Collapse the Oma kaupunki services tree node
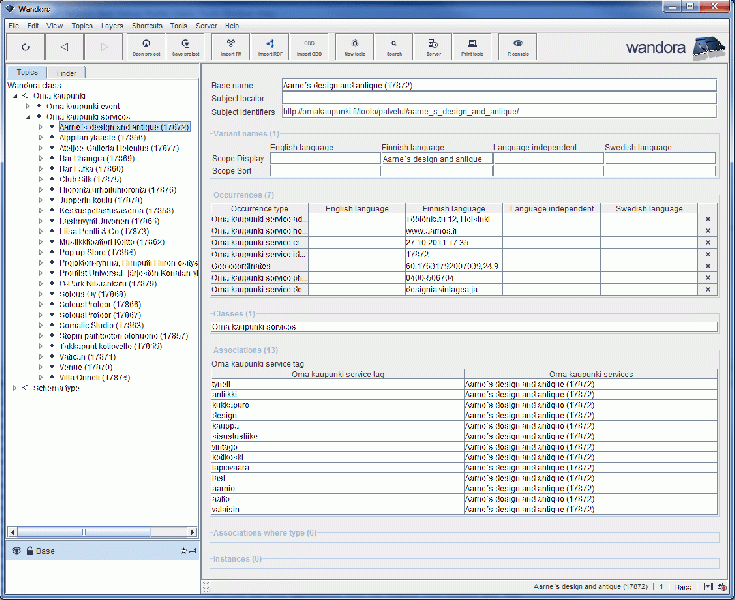Screen dimensions: 735x600 tap(27, 116)
